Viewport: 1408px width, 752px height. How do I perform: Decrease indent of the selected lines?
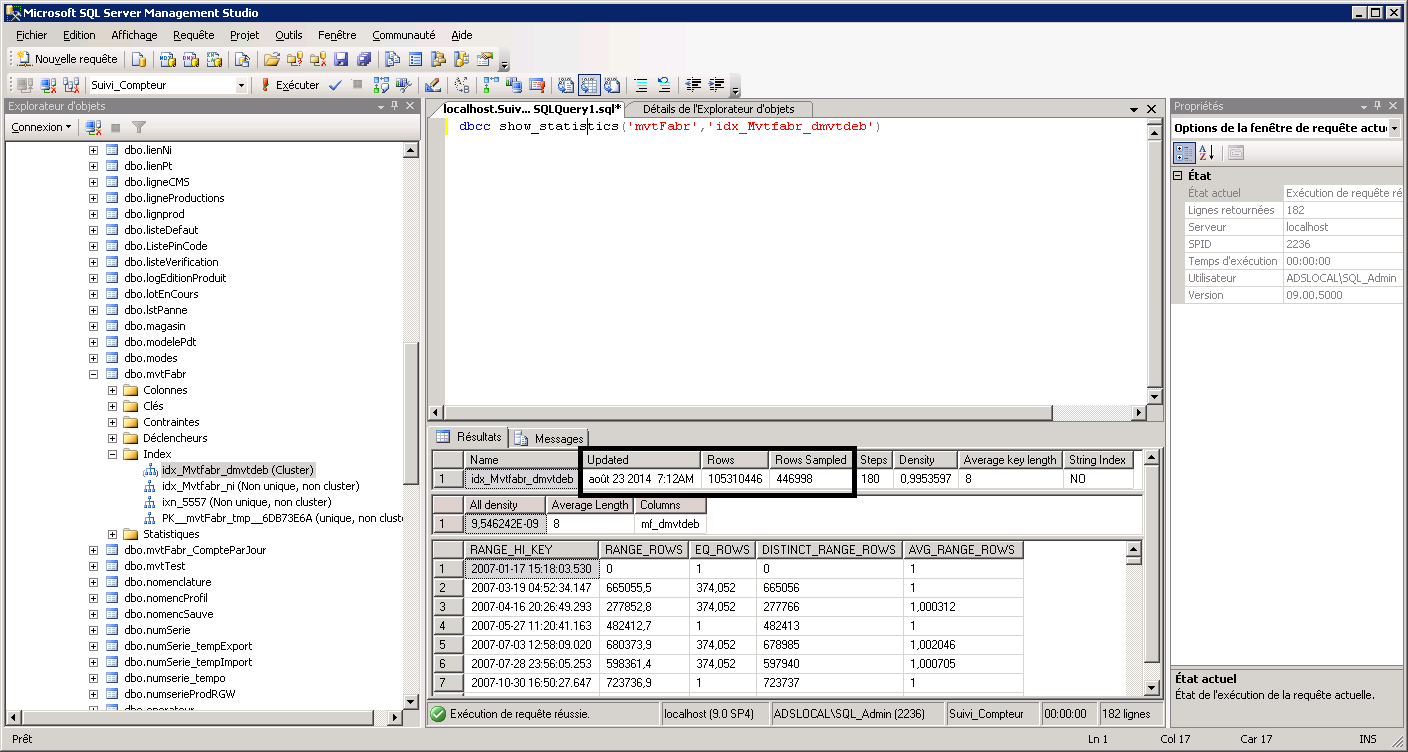pyautogui.click(x=692, y=85)
